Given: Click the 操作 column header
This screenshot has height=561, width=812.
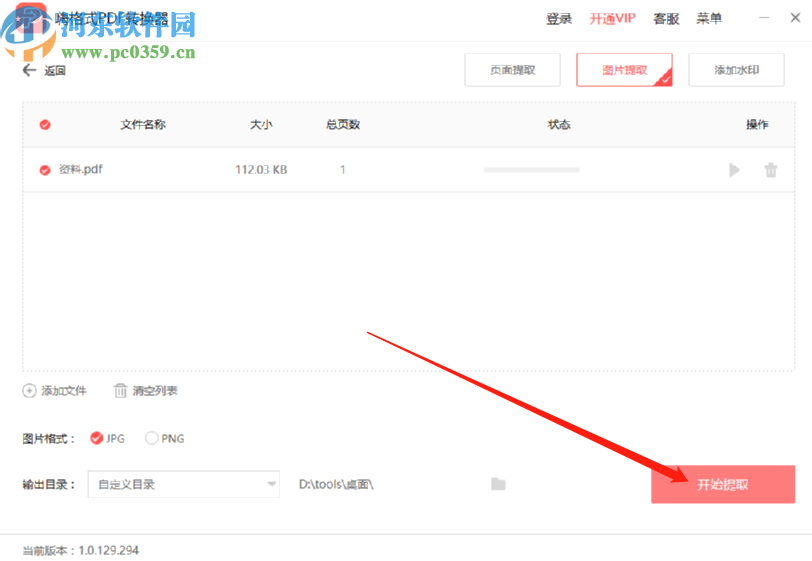Looking at the screenshot, I should click(x=757, y=125).
